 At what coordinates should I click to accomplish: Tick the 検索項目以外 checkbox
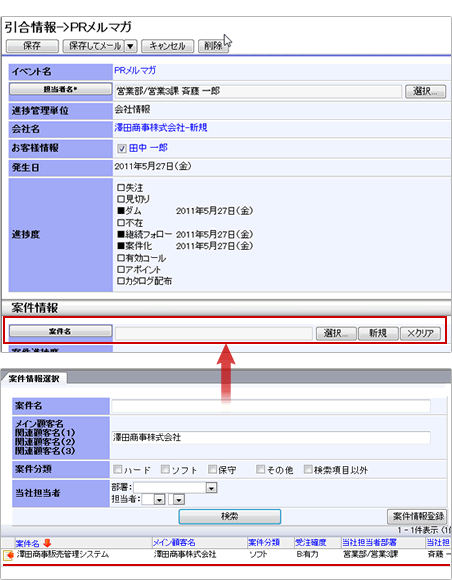click(308, 469)
